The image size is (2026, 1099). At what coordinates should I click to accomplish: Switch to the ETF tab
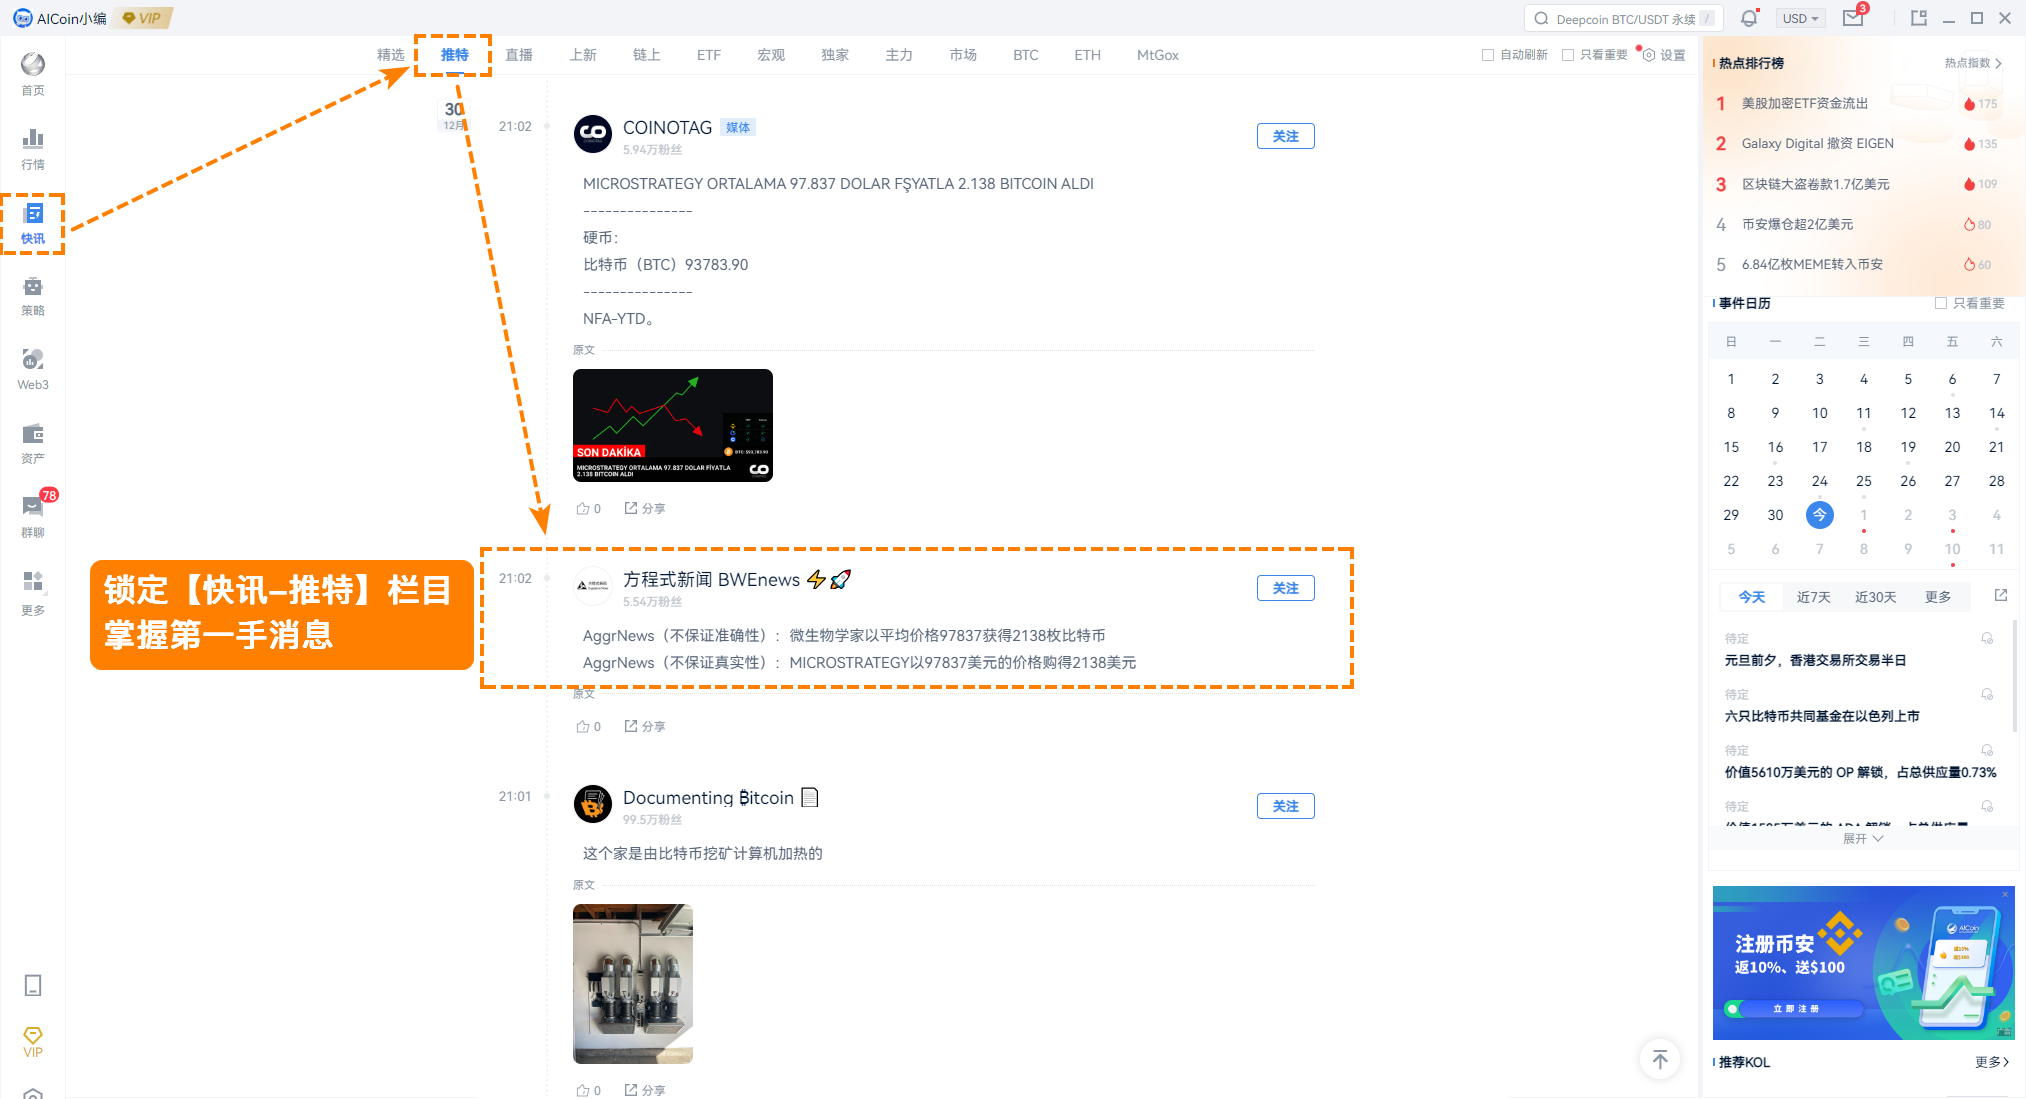point(709,55)
